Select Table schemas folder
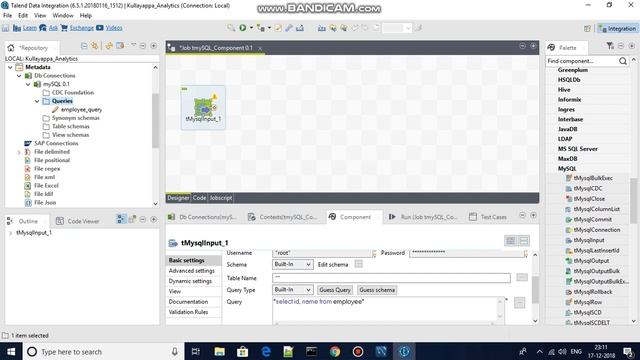 click(x=70, y=127)
